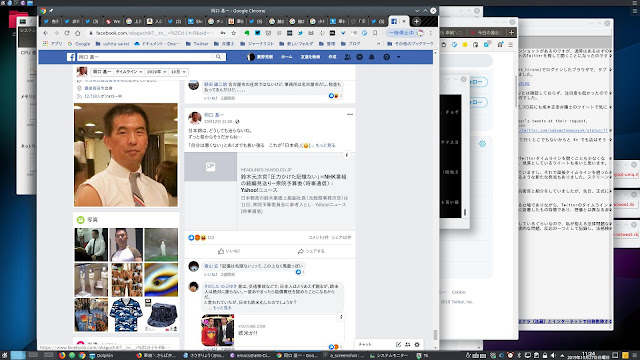Click もっと見る on main post
The width and height of the screenshot is (640, 360).
tap(325, 145)
